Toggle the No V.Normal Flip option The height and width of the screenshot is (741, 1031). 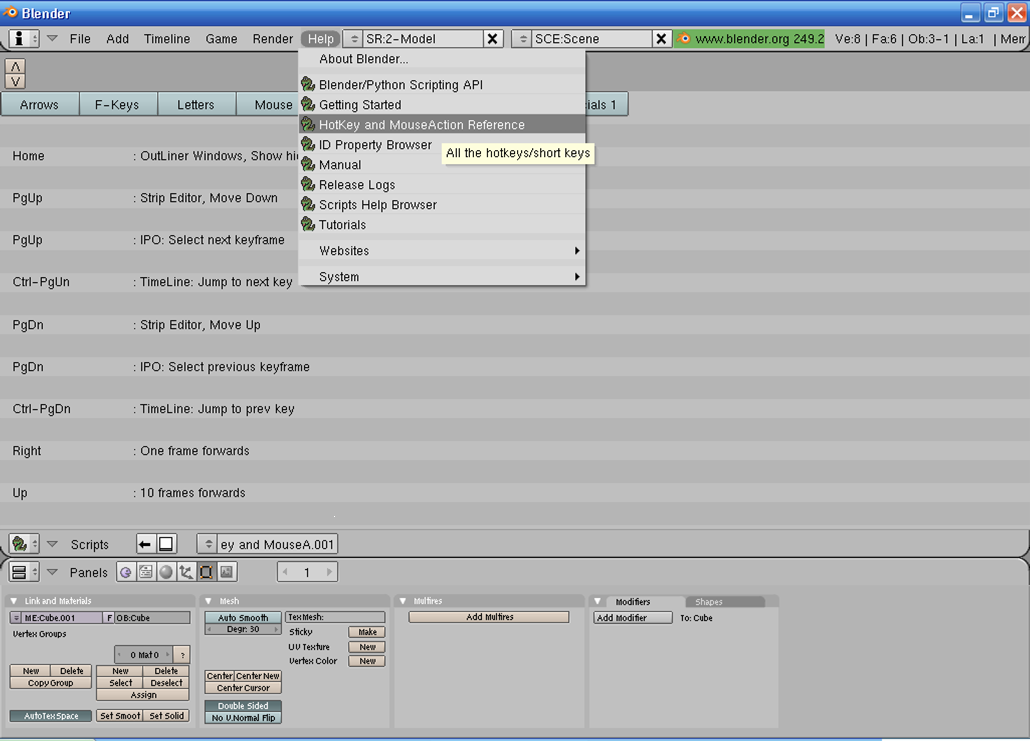pyautogui.click(x=243, y=718)
